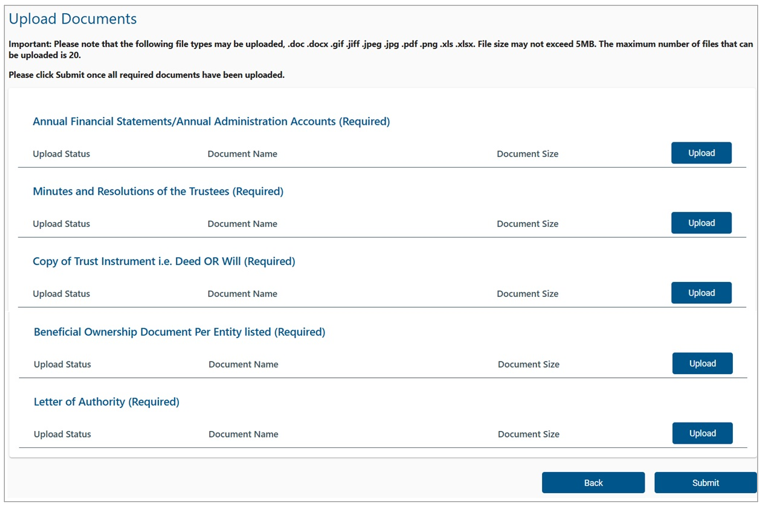Upload Beneficial Ownership Document
This screenshot has height=507, width=760.
(702, 363)
